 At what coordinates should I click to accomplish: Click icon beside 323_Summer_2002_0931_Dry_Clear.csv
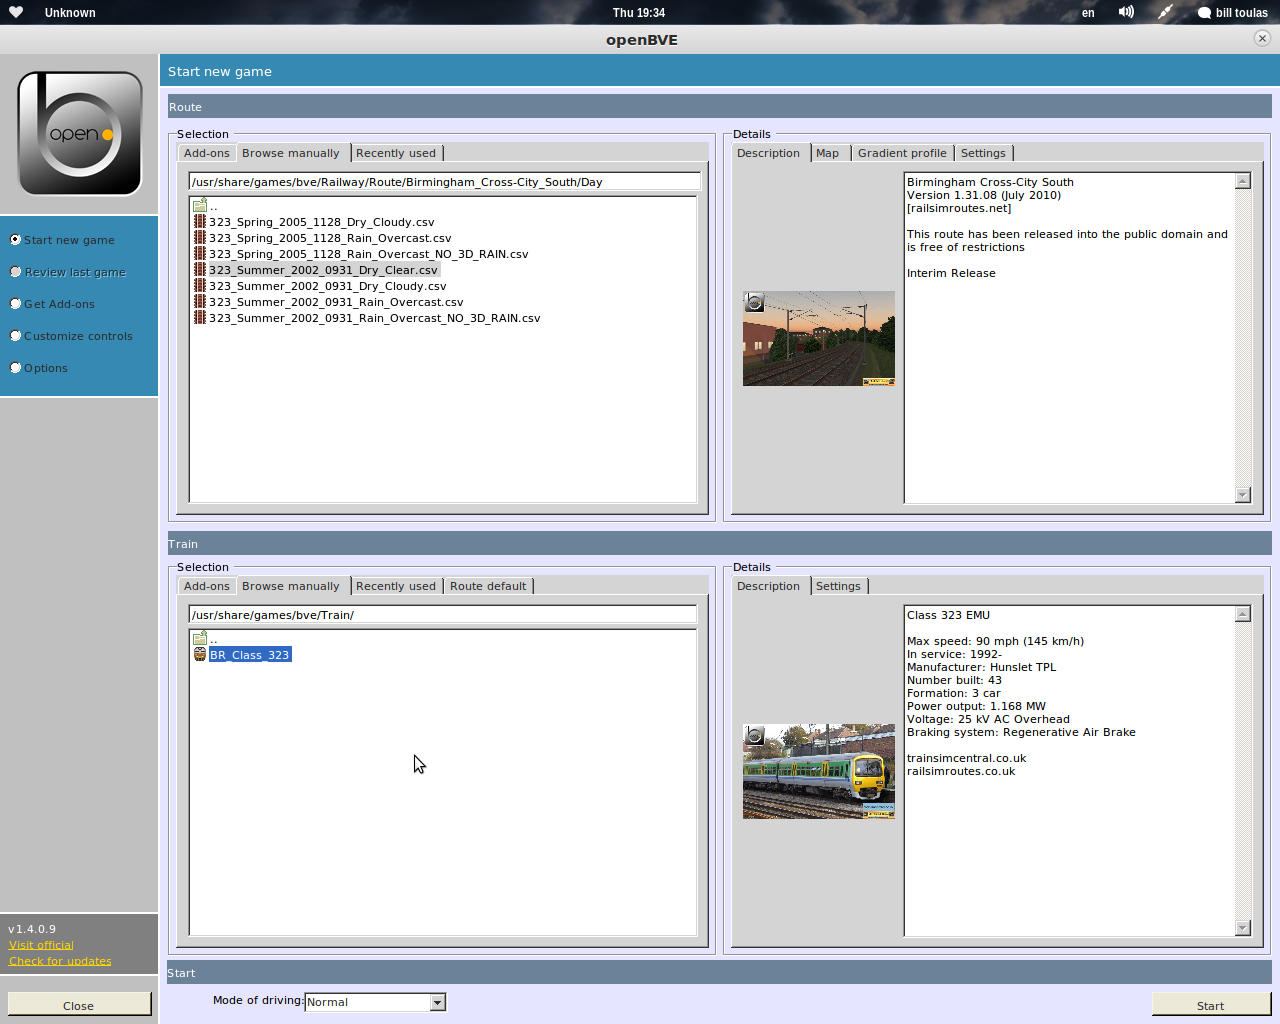pyautogui.click(x=200, y=270)
